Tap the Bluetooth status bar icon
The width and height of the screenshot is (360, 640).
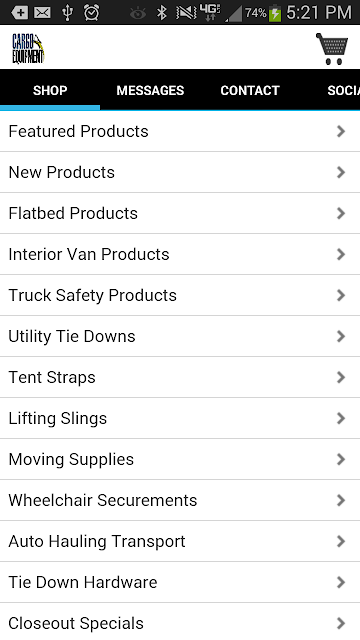click(162, 13)
